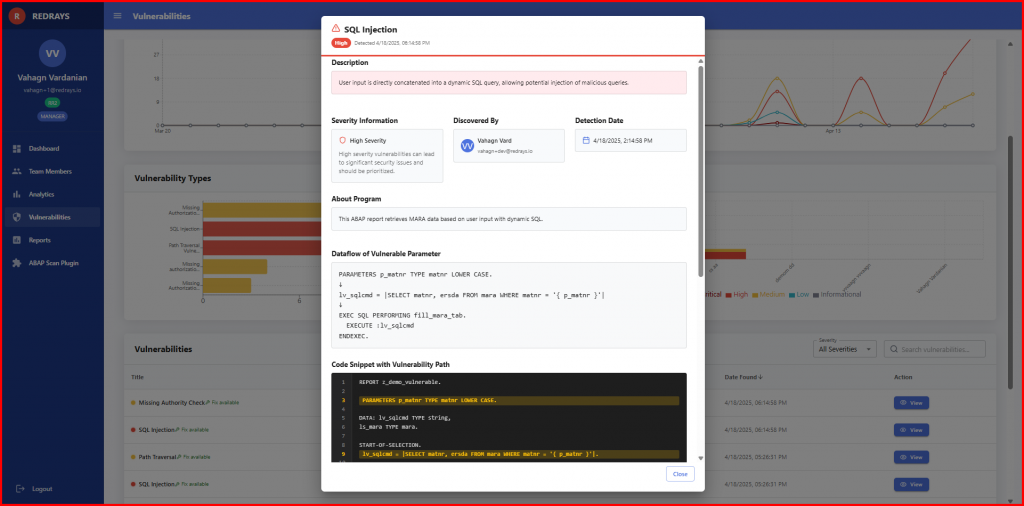Open Team Members from the sidebar
This screenshot has height=506, width=1024.
point(52,171)
